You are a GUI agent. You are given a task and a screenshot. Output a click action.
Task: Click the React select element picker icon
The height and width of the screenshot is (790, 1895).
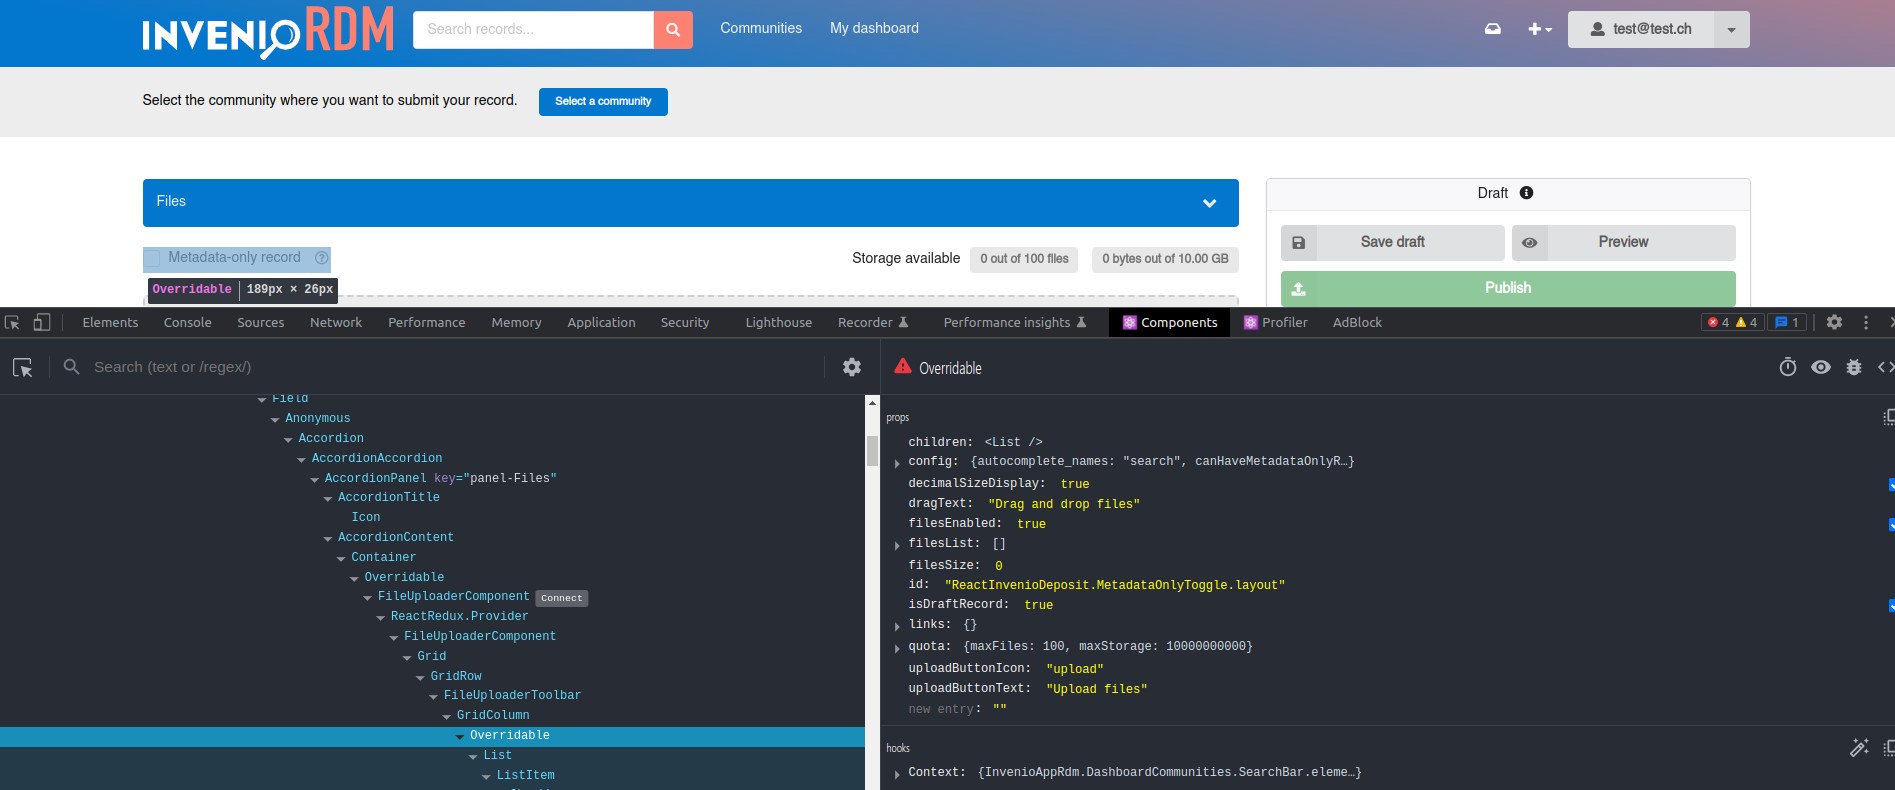pyautogui.click(x=23, y=367)
